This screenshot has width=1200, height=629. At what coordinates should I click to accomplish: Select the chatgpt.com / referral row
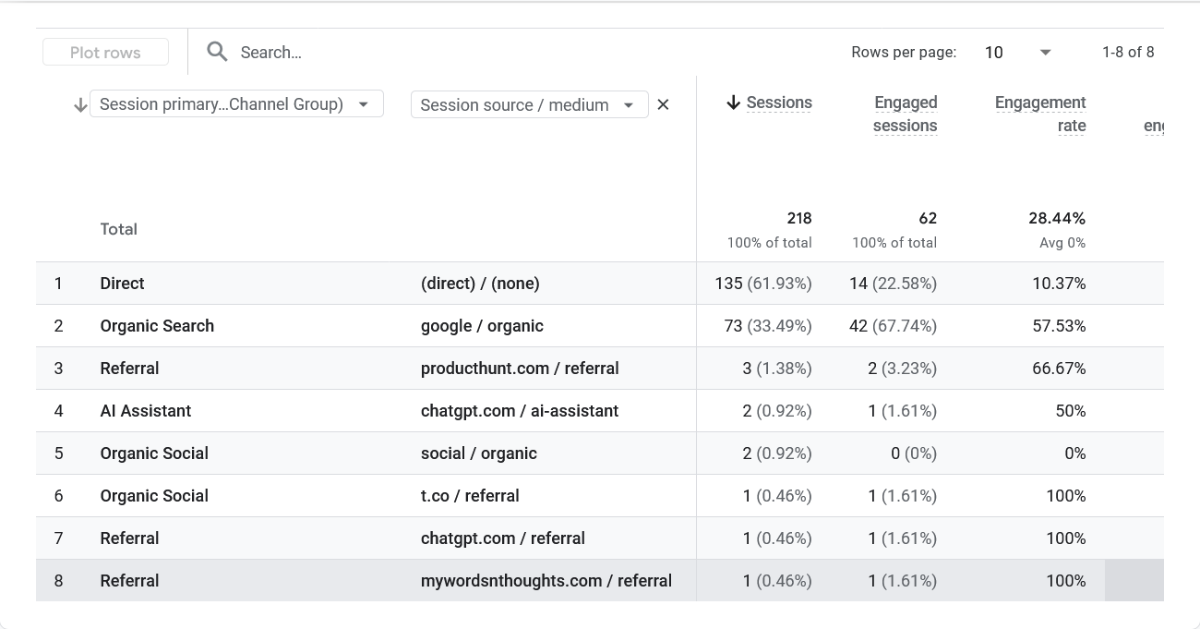600,538
